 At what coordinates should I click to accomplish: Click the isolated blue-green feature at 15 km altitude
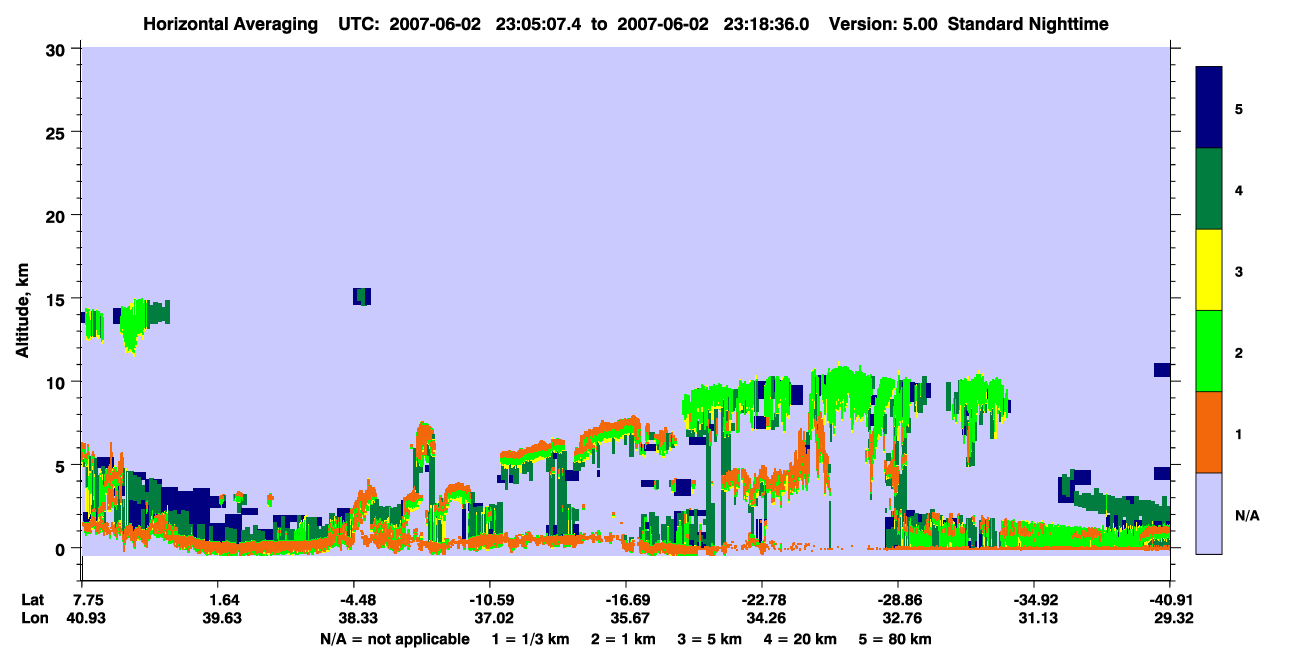point(362,296)
